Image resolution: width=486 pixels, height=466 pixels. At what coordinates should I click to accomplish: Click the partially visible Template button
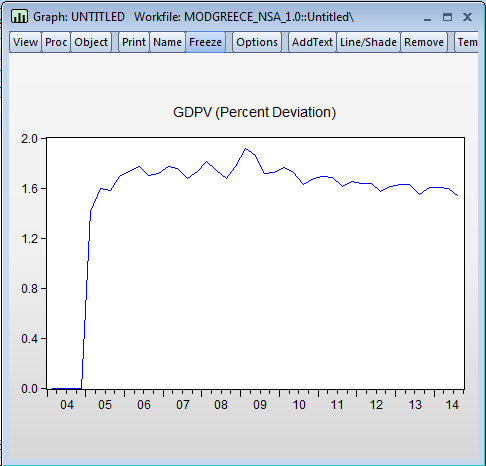pos(467,42)
